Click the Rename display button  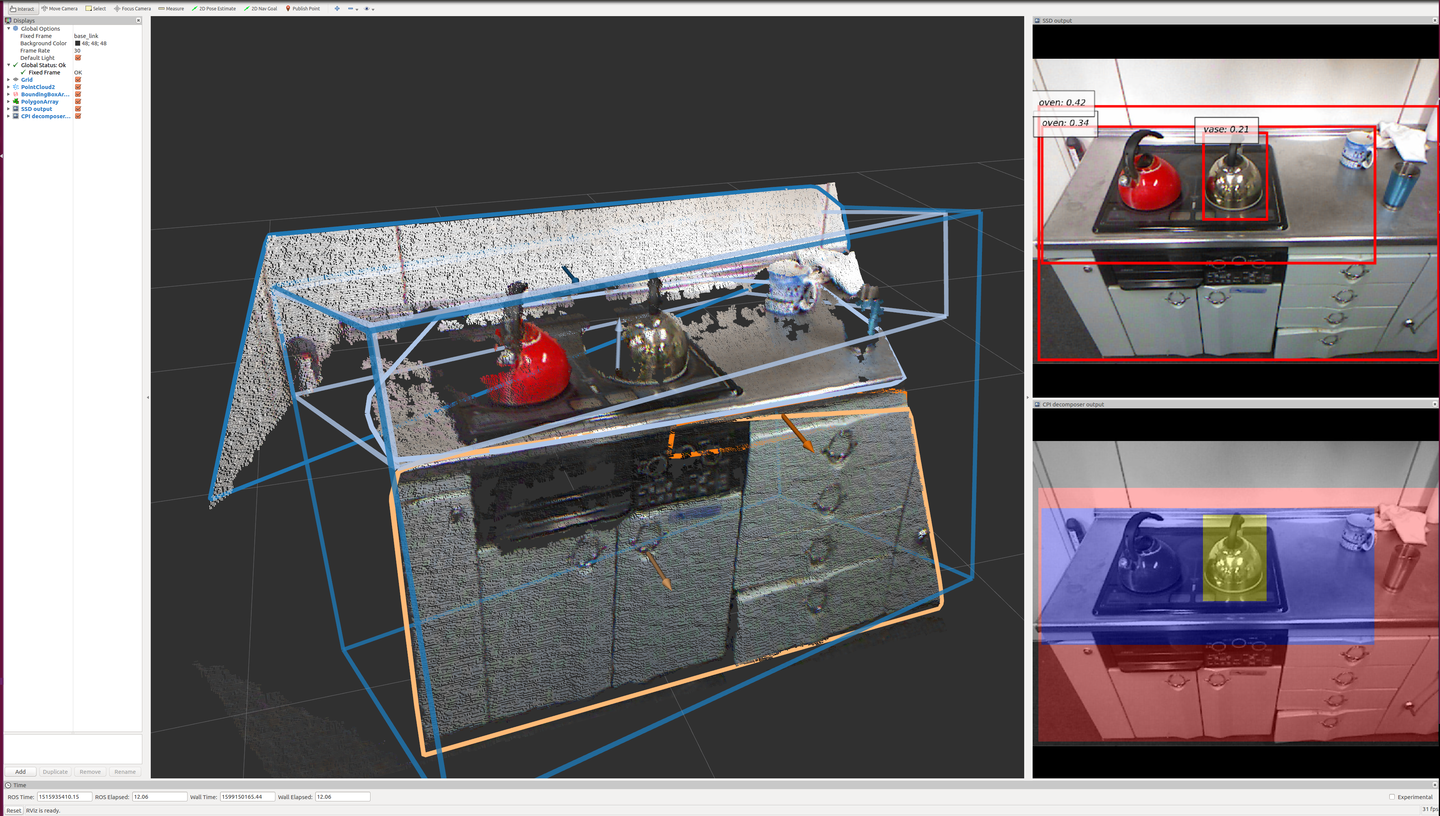[x=125, y=772]
